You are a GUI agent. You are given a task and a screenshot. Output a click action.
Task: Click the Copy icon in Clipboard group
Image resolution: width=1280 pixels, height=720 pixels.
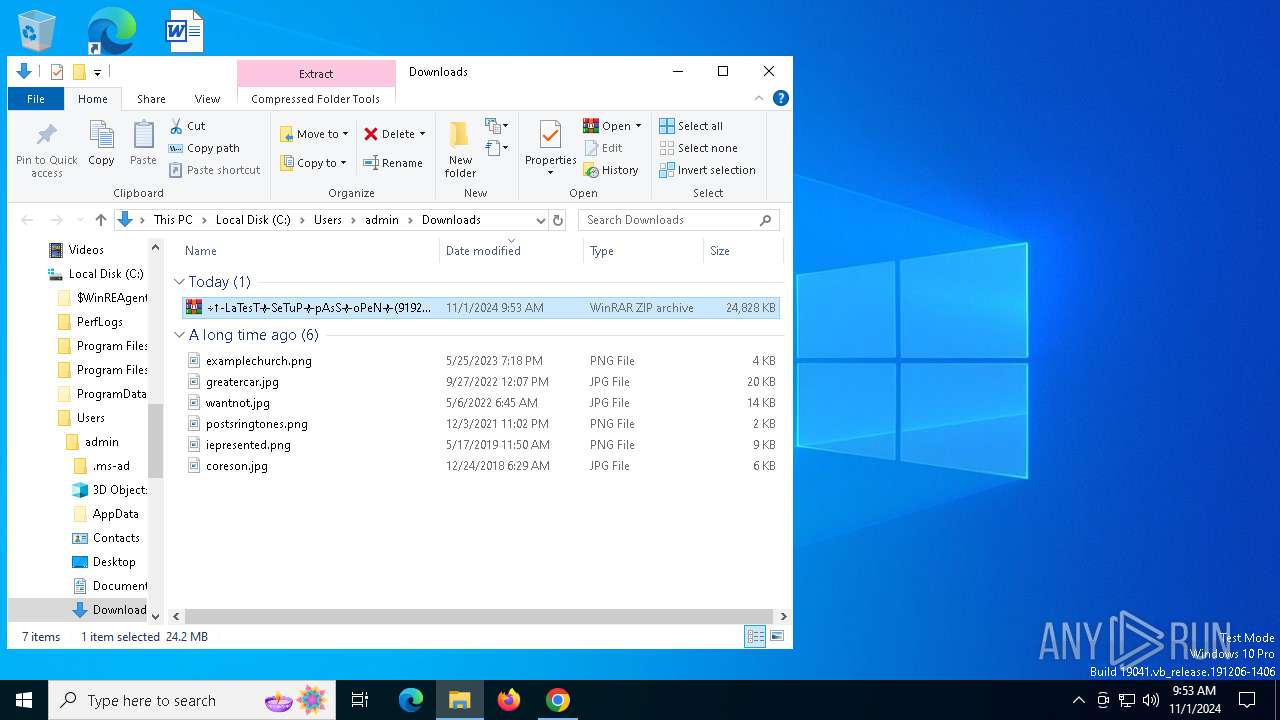click(101, 137)
